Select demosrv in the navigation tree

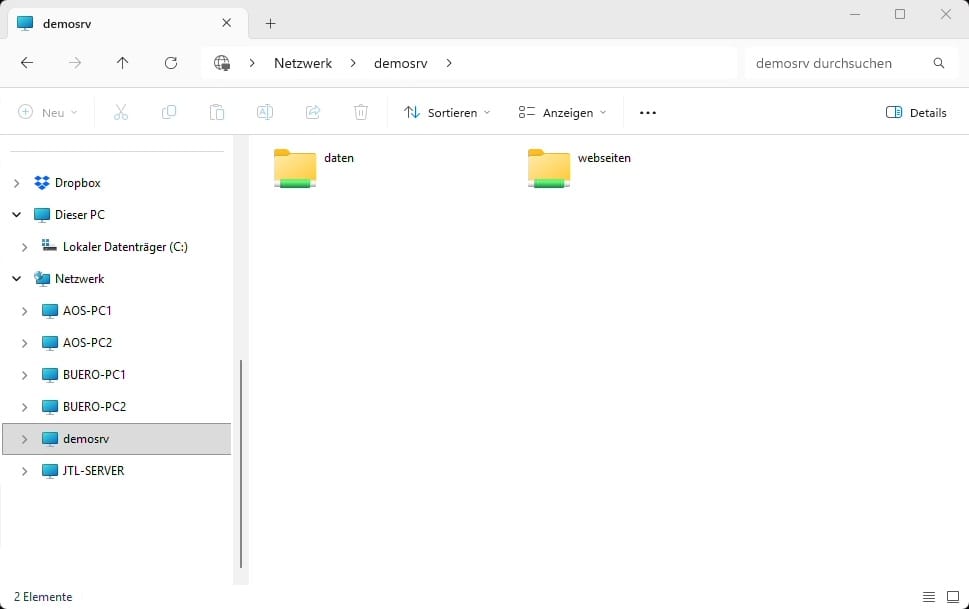pyautogui.click(x=117, y=439)
